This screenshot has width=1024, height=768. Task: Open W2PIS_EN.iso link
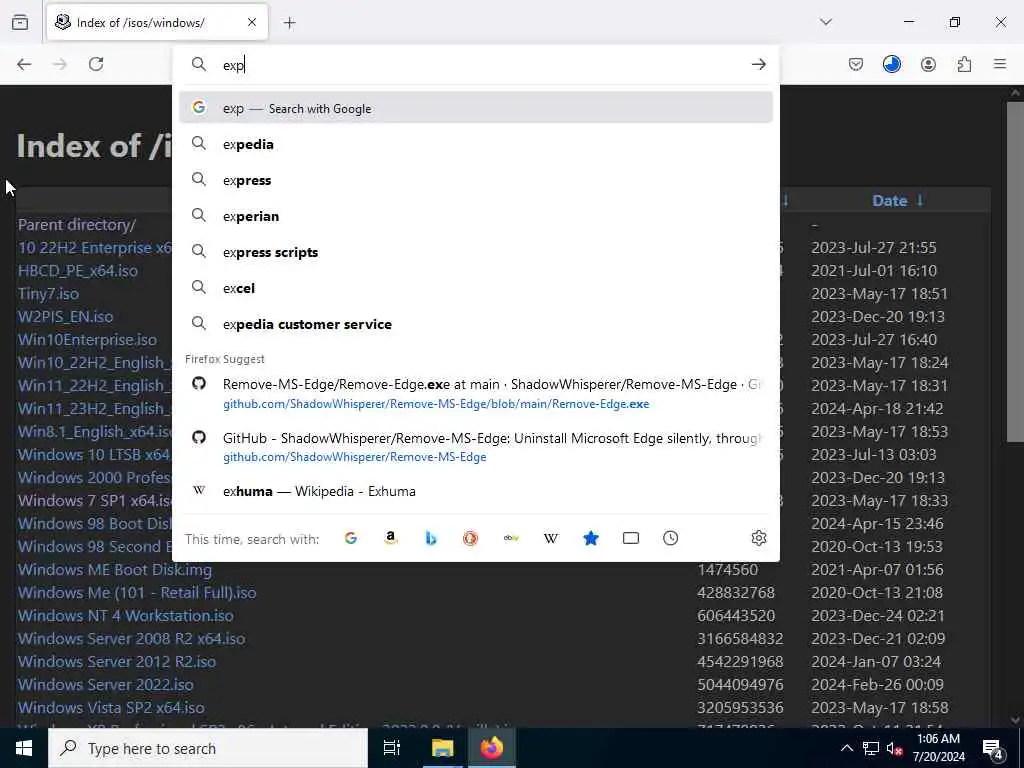(x=65, y=316)
